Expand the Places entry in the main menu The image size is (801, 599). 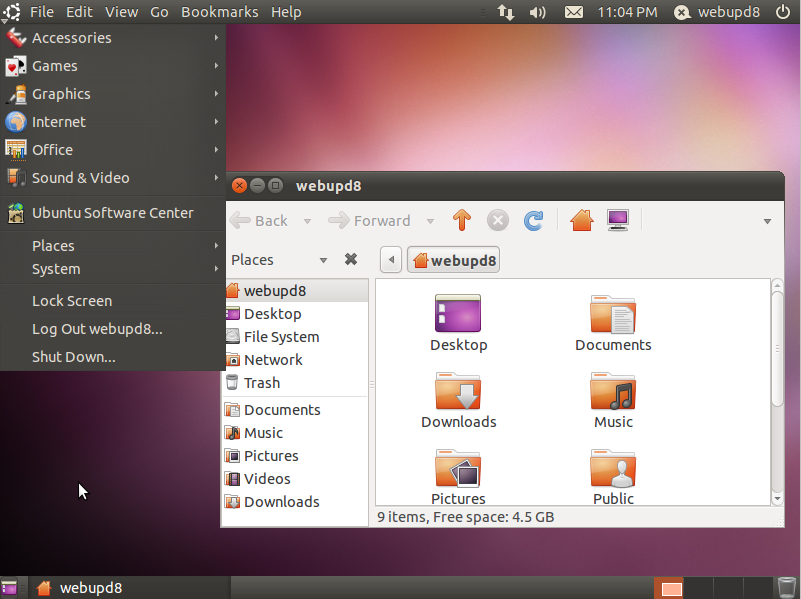coord(113,246)
